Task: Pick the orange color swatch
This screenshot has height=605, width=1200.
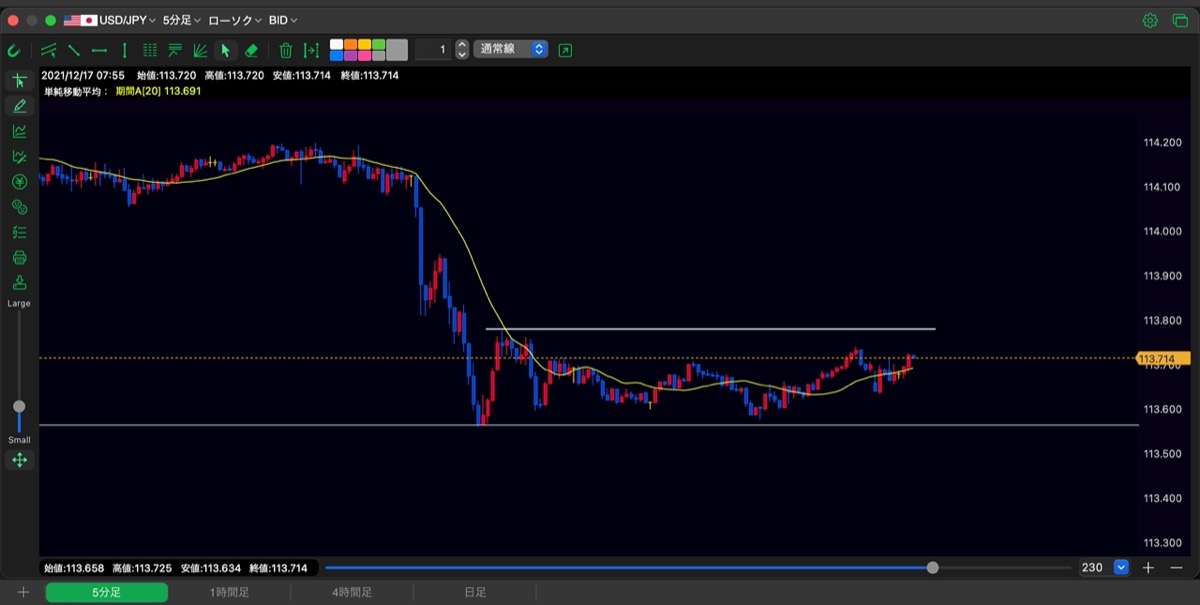Action: tap(351, 44)
